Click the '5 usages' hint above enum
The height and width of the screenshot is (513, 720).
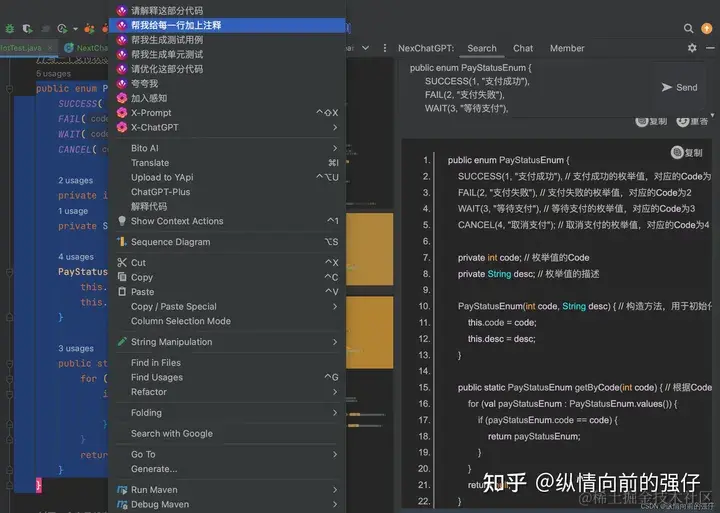coord(53,73)
